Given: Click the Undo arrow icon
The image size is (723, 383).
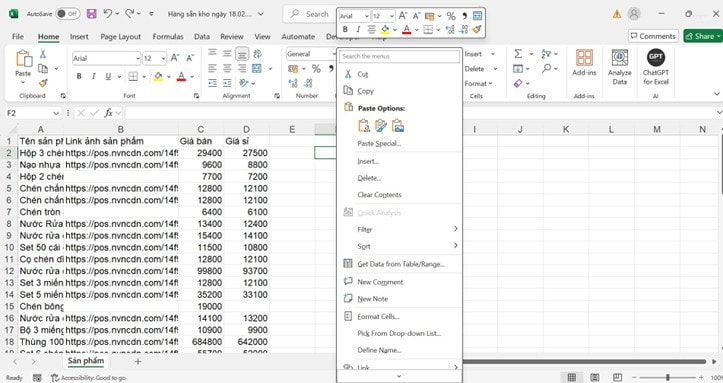Looking at the screenshot, I should click(x=107, y=14).
